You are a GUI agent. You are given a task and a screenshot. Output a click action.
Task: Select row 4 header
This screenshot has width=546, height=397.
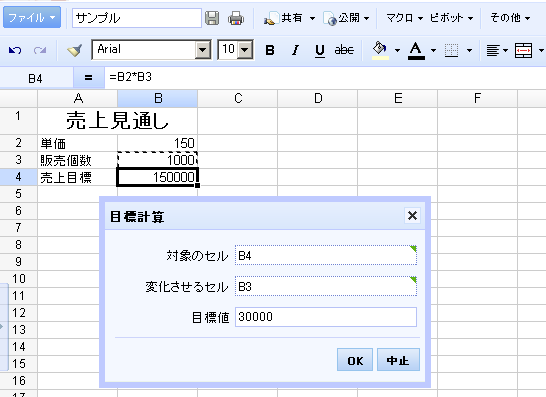[18, 177]
